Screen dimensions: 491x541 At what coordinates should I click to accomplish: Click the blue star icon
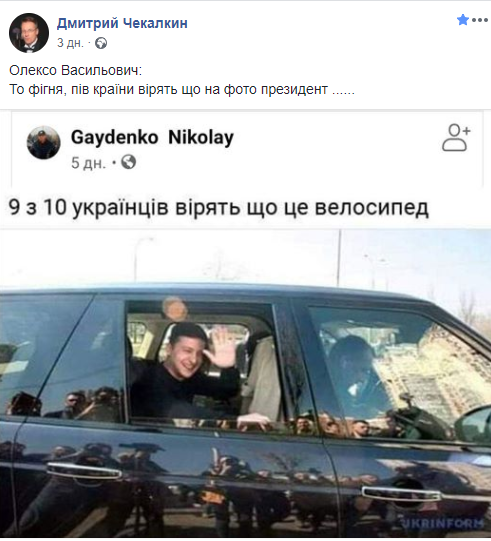pos(463,20)
